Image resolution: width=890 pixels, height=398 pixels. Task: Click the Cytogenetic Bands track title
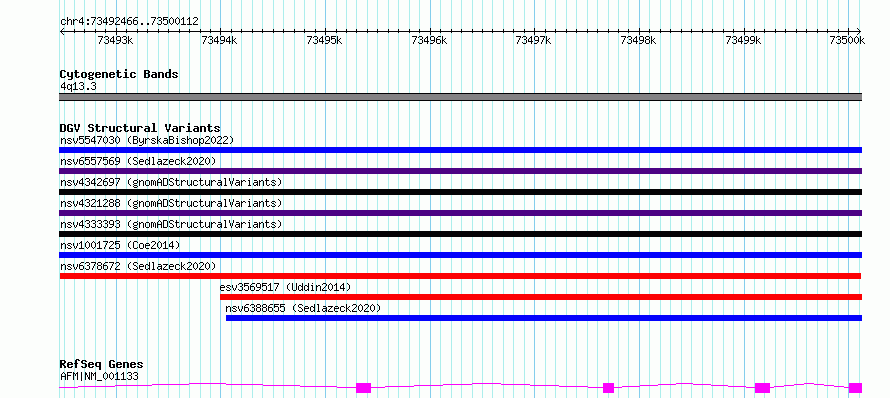tap(119, 74)
